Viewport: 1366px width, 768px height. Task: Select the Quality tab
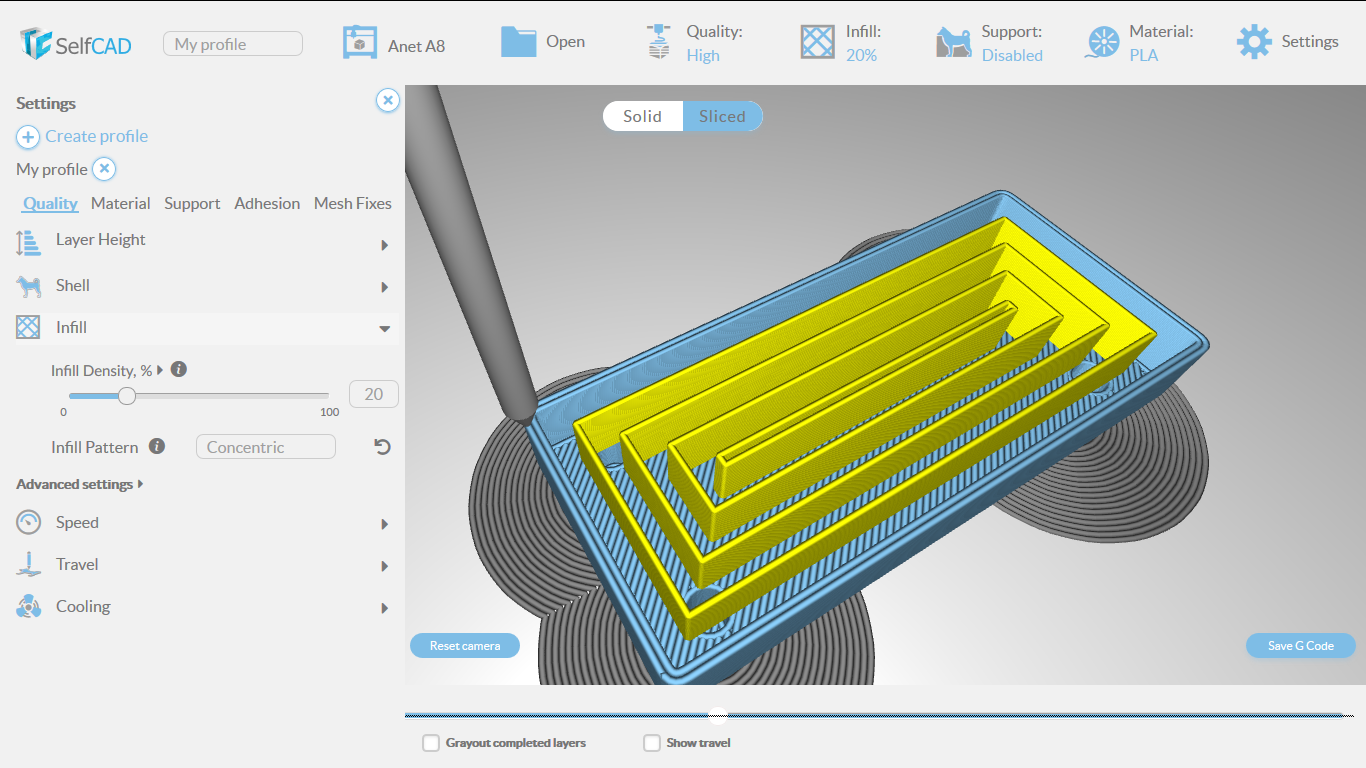[50, 203]
